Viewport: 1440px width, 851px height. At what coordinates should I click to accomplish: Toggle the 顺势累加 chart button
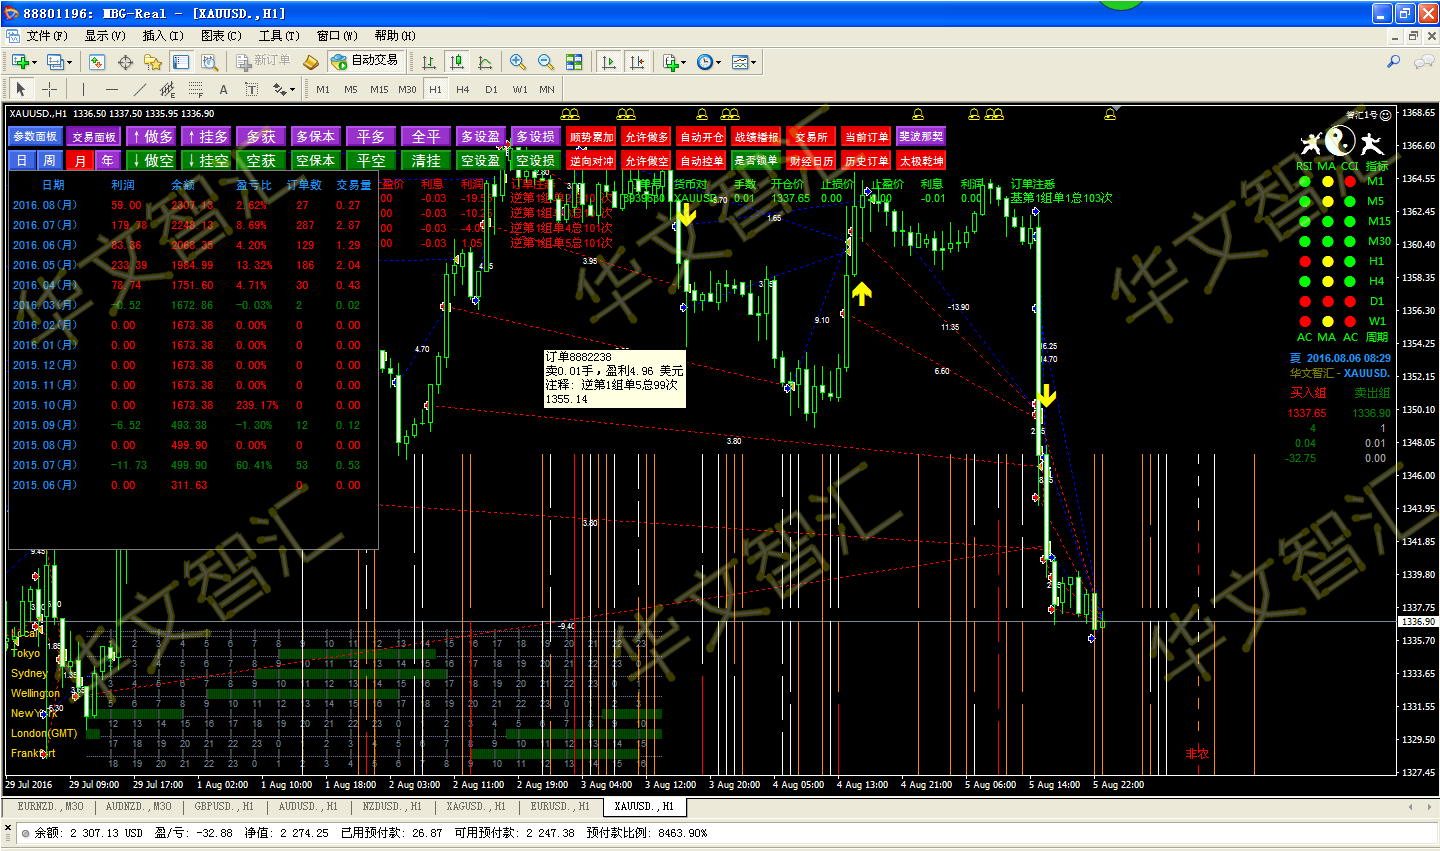[591, 136]
